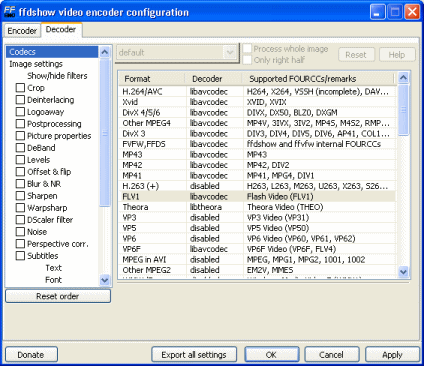Screen dimensions: 424x366
Task: Select the MP41 format row
Action: click(257, 176)
